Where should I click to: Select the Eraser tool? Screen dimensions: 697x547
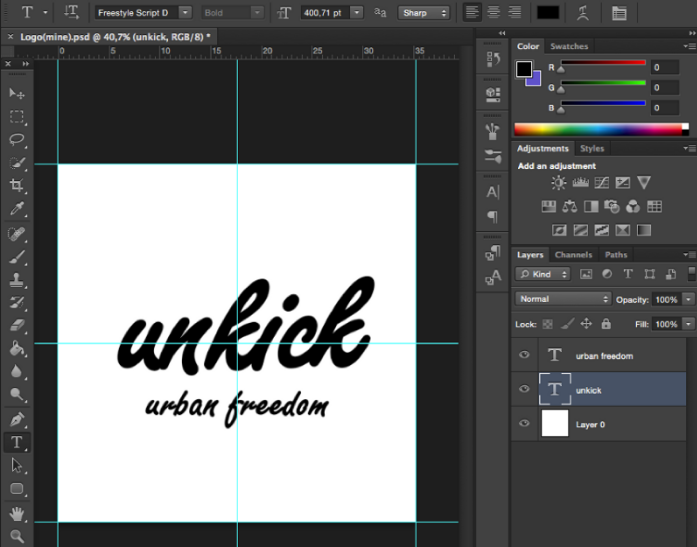tap(17, 326)
